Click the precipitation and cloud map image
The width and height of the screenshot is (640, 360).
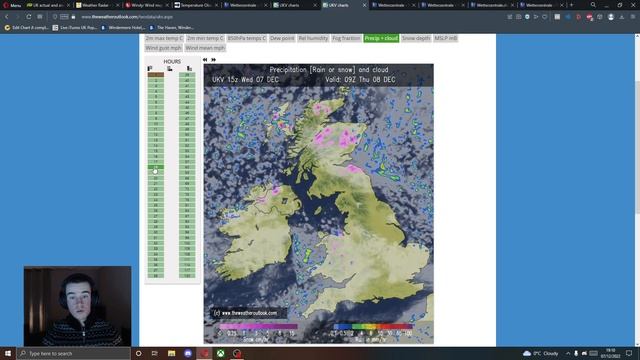(x=319, y=204)
